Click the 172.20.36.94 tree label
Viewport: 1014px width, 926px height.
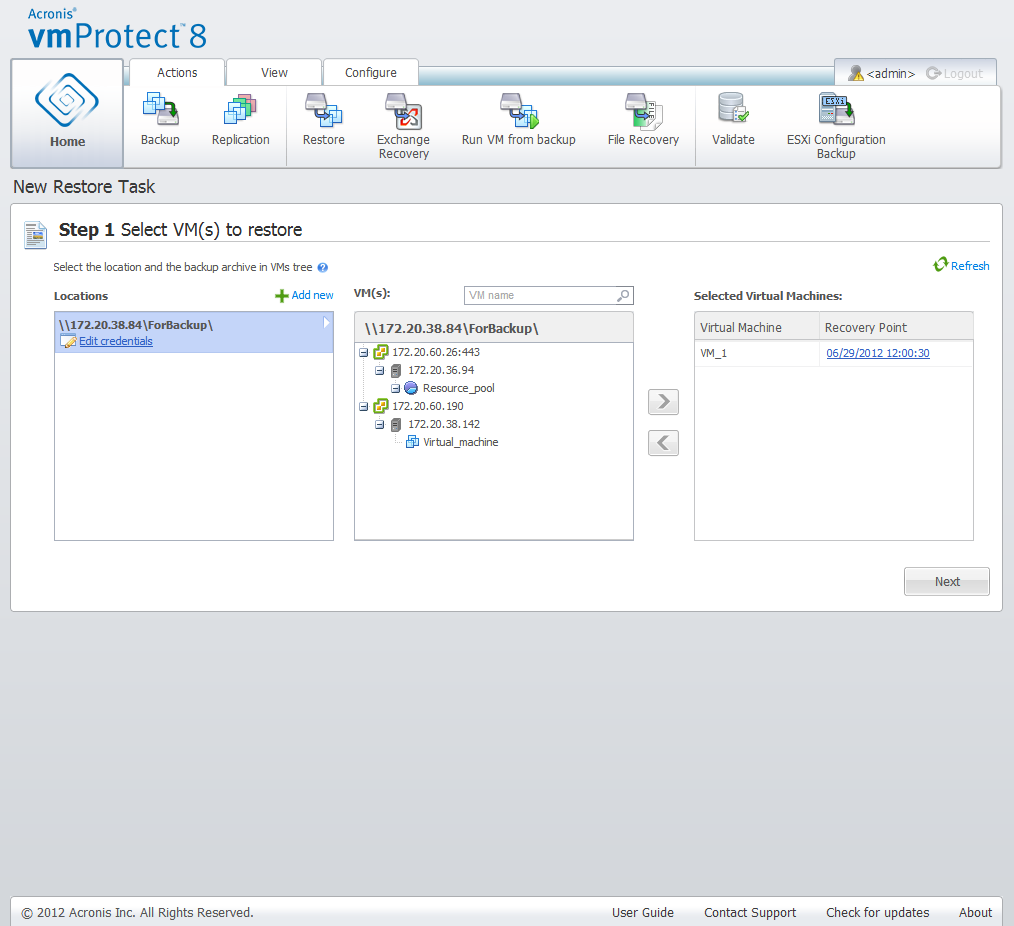tap(441, 370)
